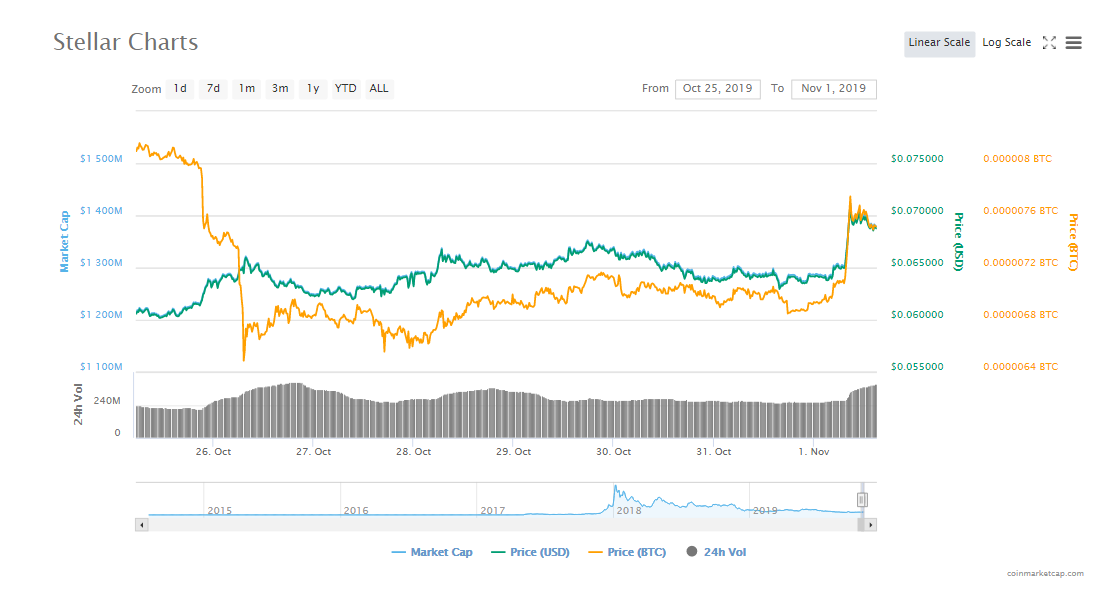Click the 0.000008 BTC axis label
Viewport: 1102px width, 589px height.
tap(1017, 159)
